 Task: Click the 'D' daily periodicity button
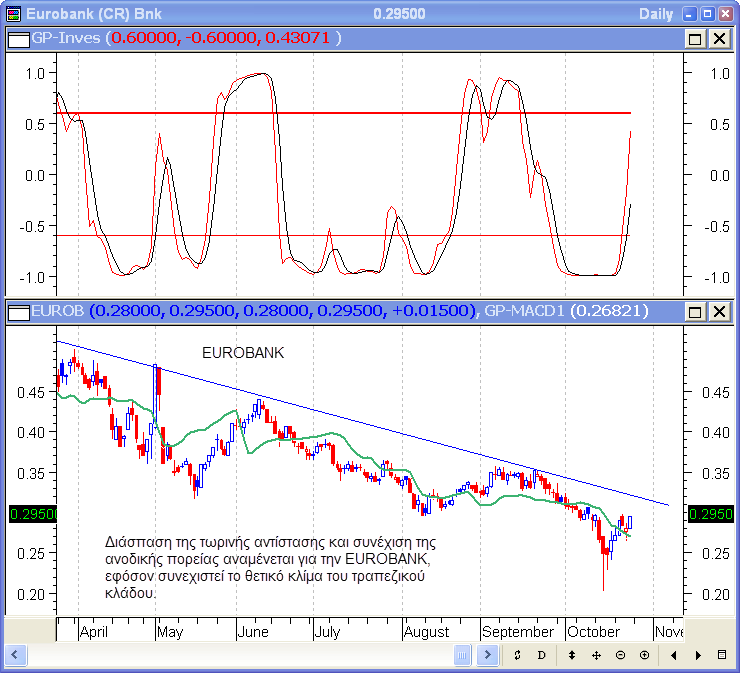click(x=541, y=655)
